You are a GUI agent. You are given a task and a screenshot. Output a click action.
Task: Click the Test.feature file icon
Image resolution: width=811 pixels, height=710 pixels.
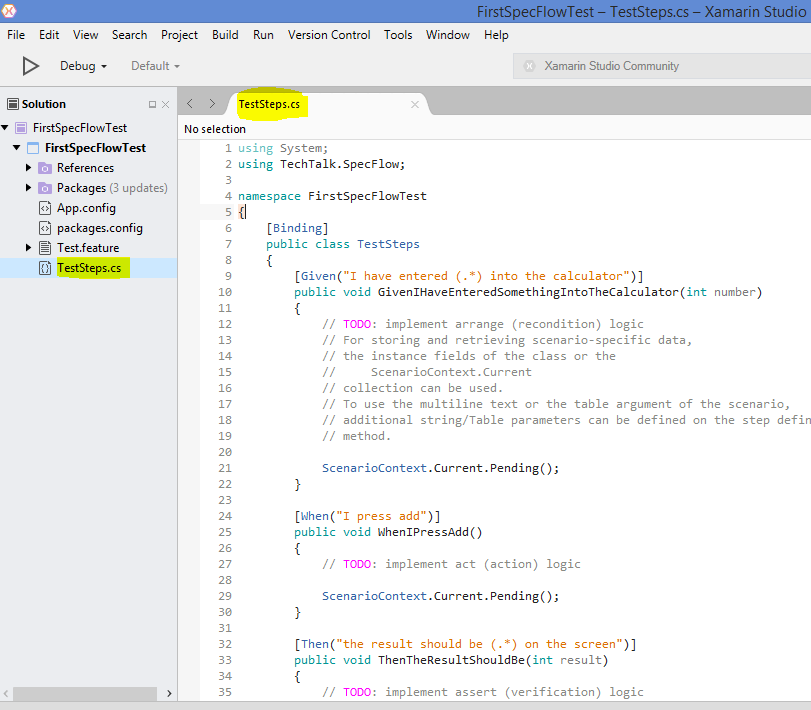tap(43, 247)
